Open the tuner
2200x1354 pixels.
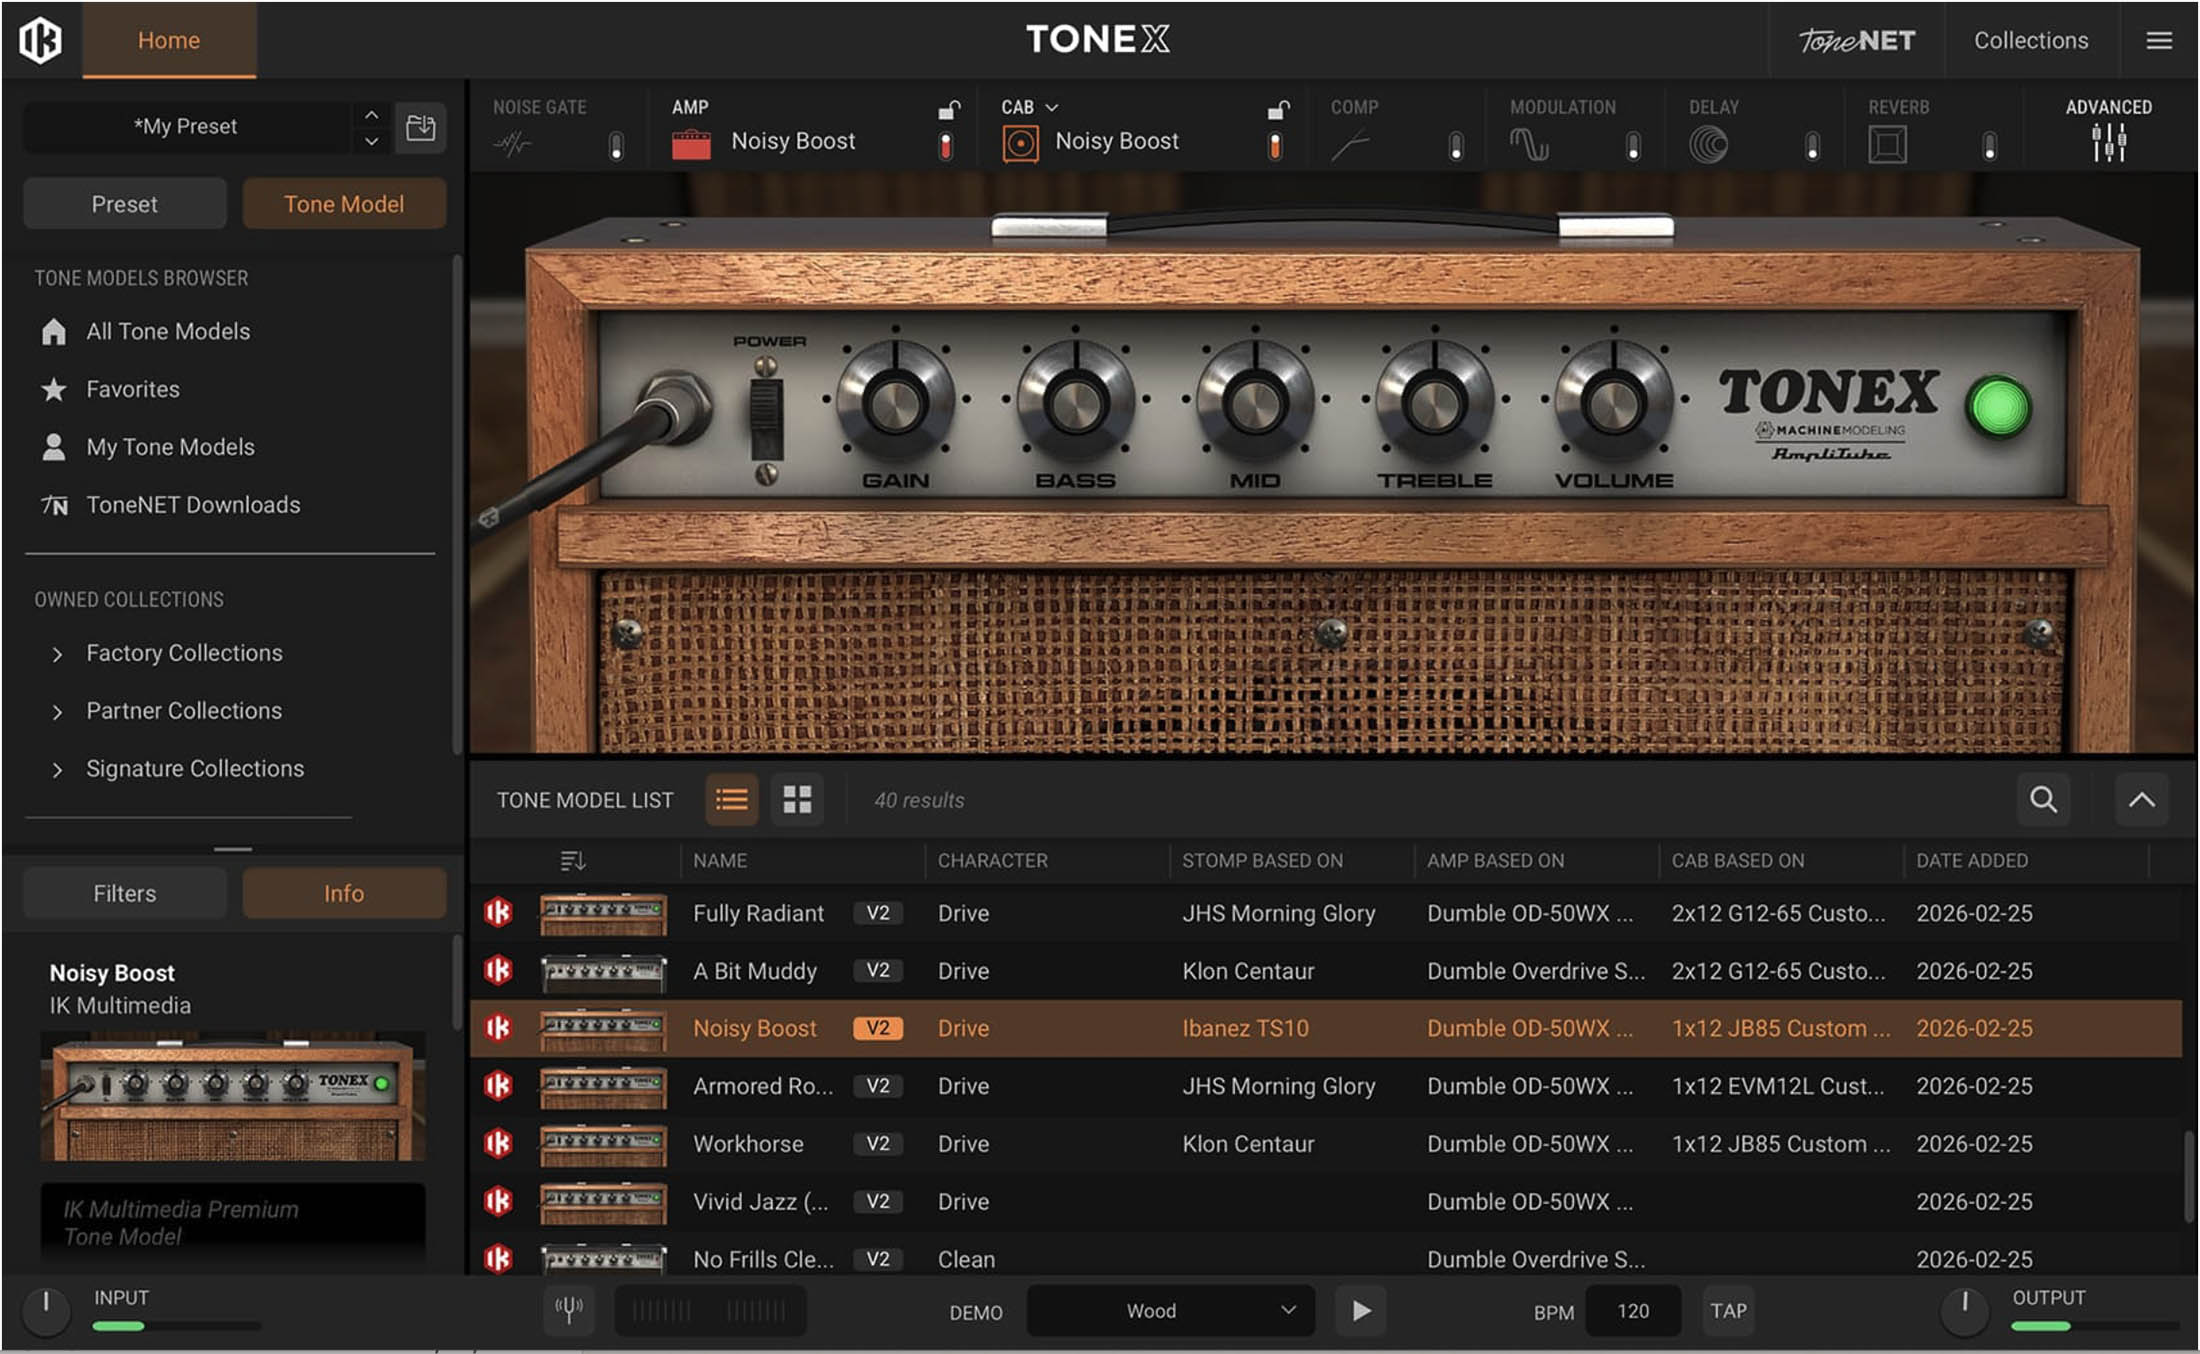point(568,1311)
